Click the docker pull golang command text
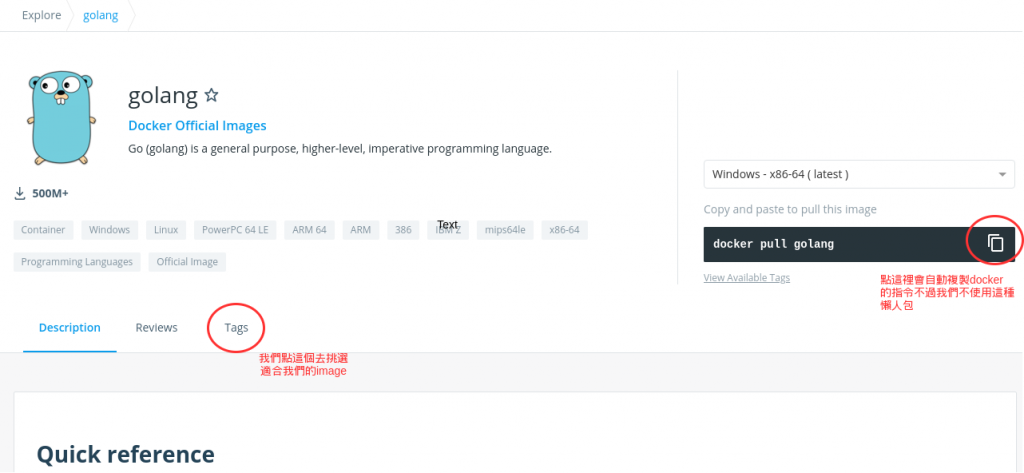 point(773,244)
